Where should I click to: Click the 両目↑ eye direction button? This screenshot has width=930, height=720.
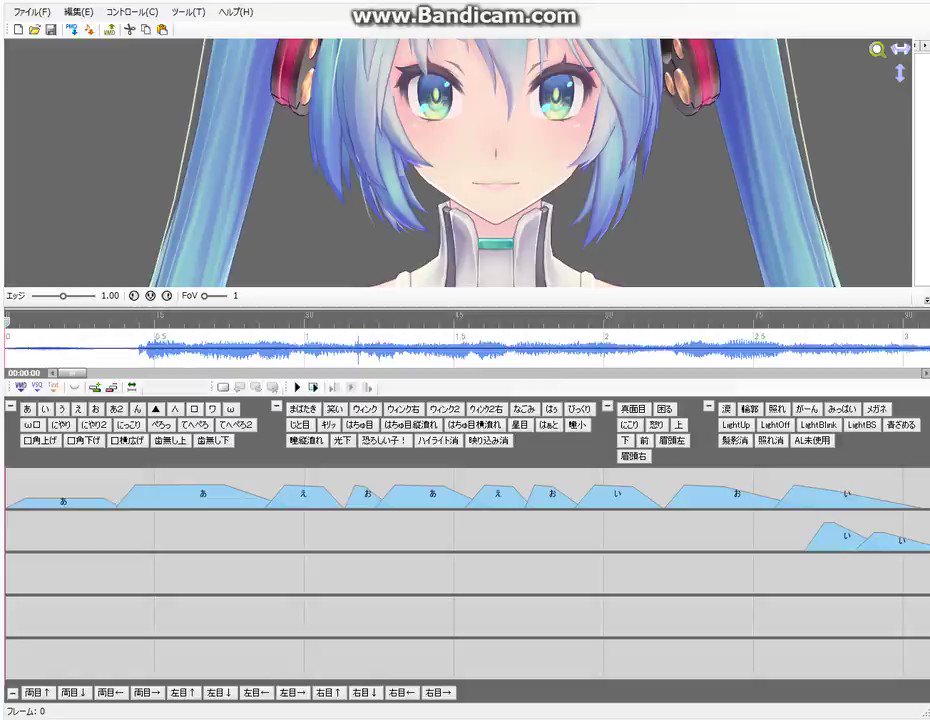(x=38, y=692)
